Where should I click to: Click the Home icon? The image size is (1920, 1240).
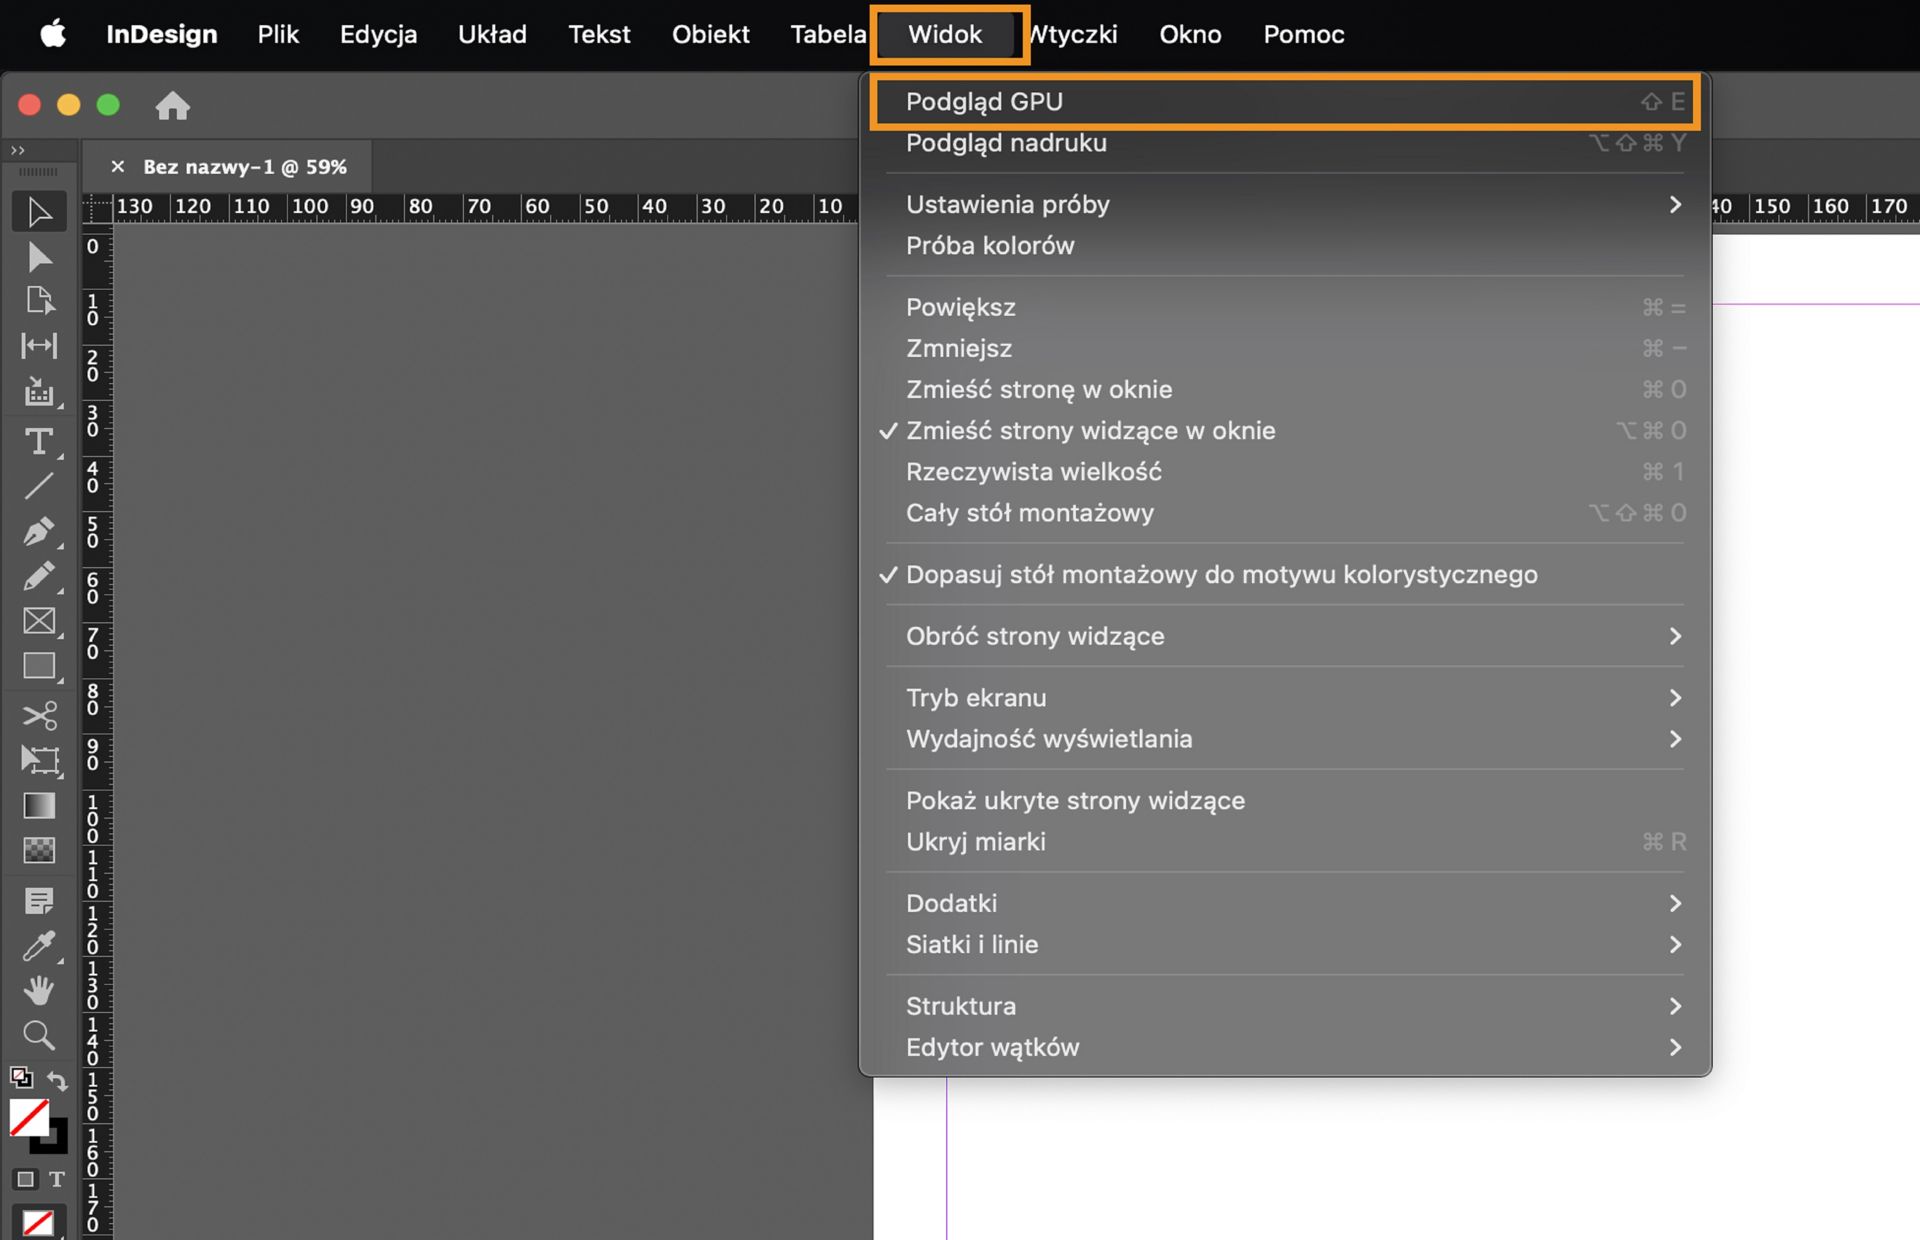(x=172, y=105)
